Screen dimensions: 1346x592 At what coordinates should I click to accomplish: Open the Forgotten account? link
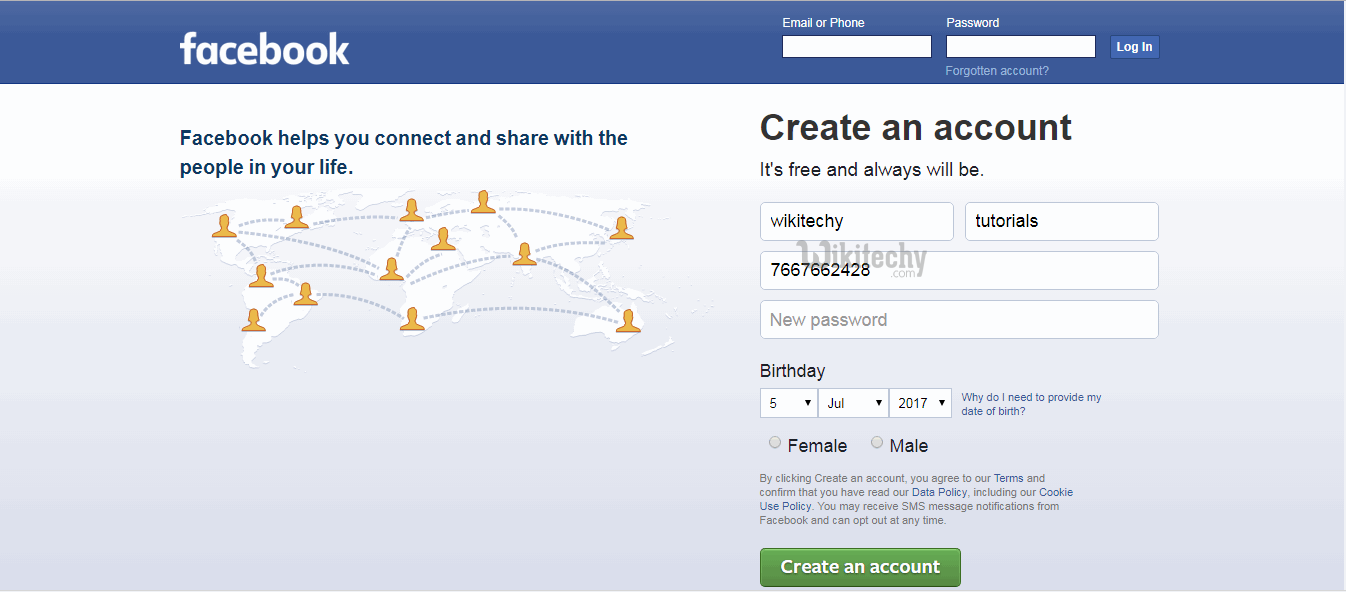(997, 71)
